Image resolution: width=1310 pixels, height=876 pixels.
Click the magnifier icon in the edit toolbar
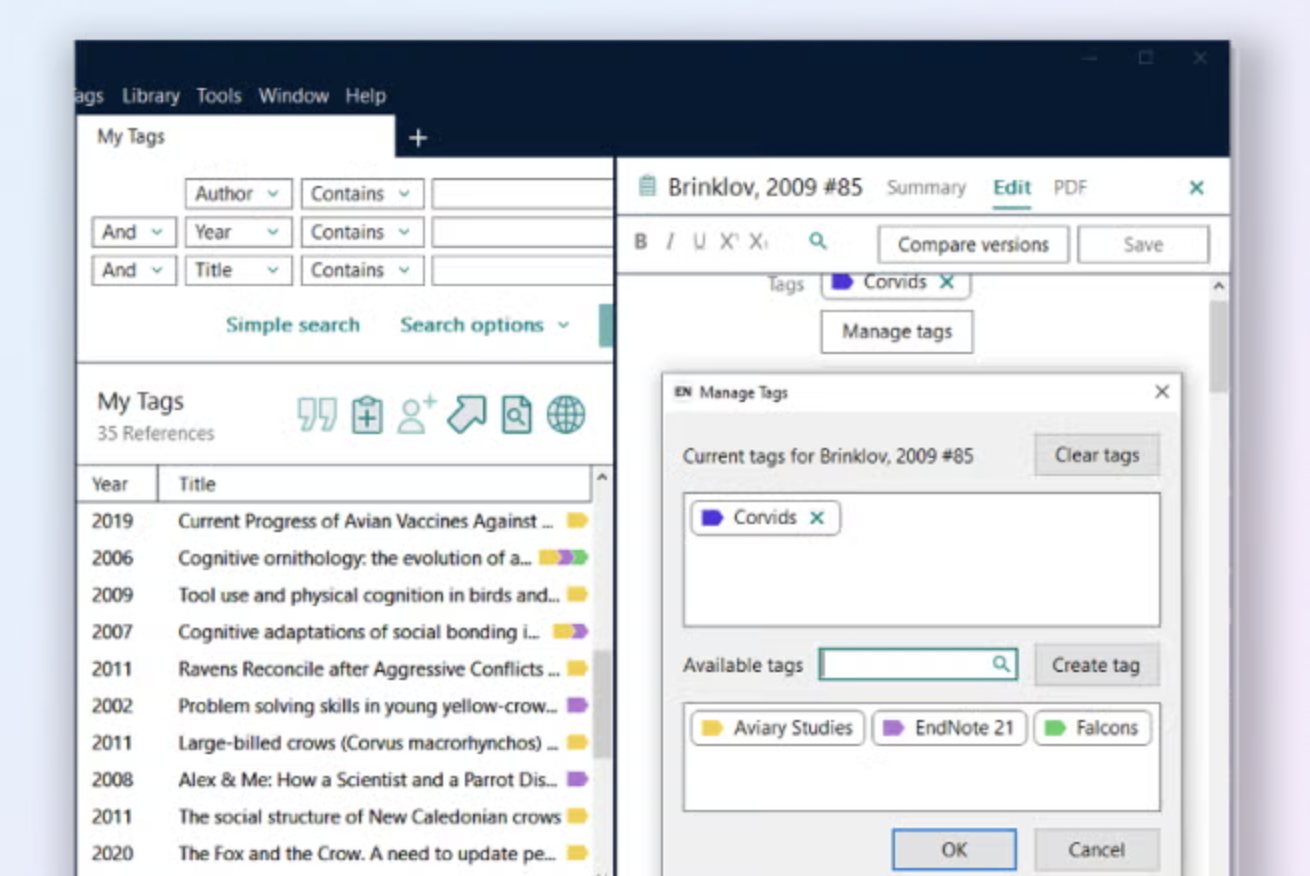pos(818,241)
